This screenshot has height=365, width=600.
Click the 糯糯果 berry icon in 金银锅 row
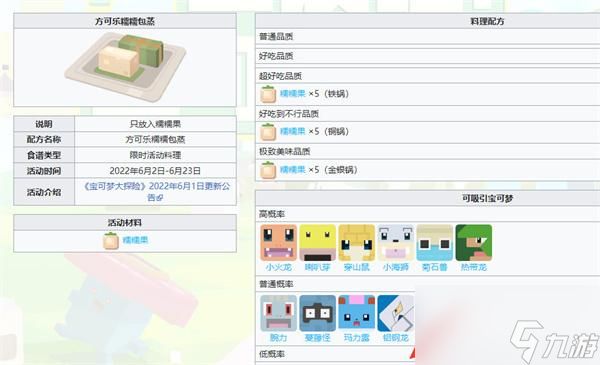tap(268, 170)
